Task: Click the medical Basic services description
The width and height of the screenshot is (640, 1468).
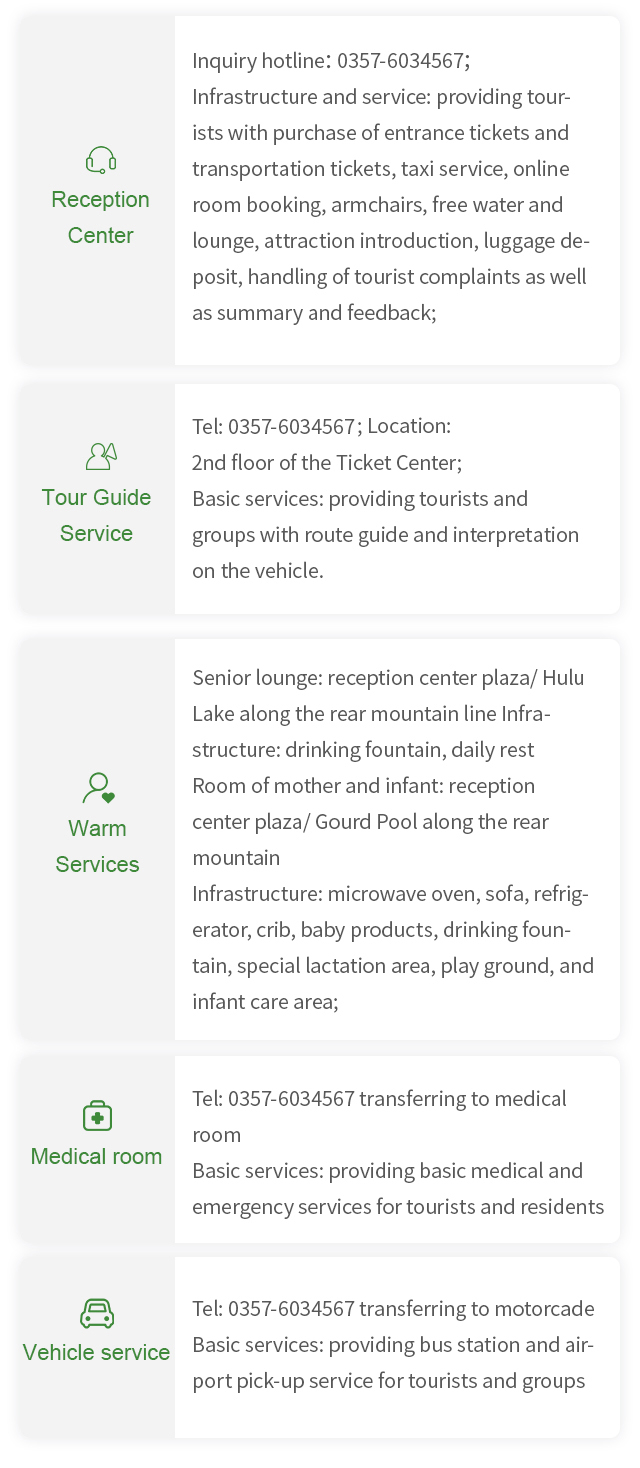Action: pos(397,1189)
